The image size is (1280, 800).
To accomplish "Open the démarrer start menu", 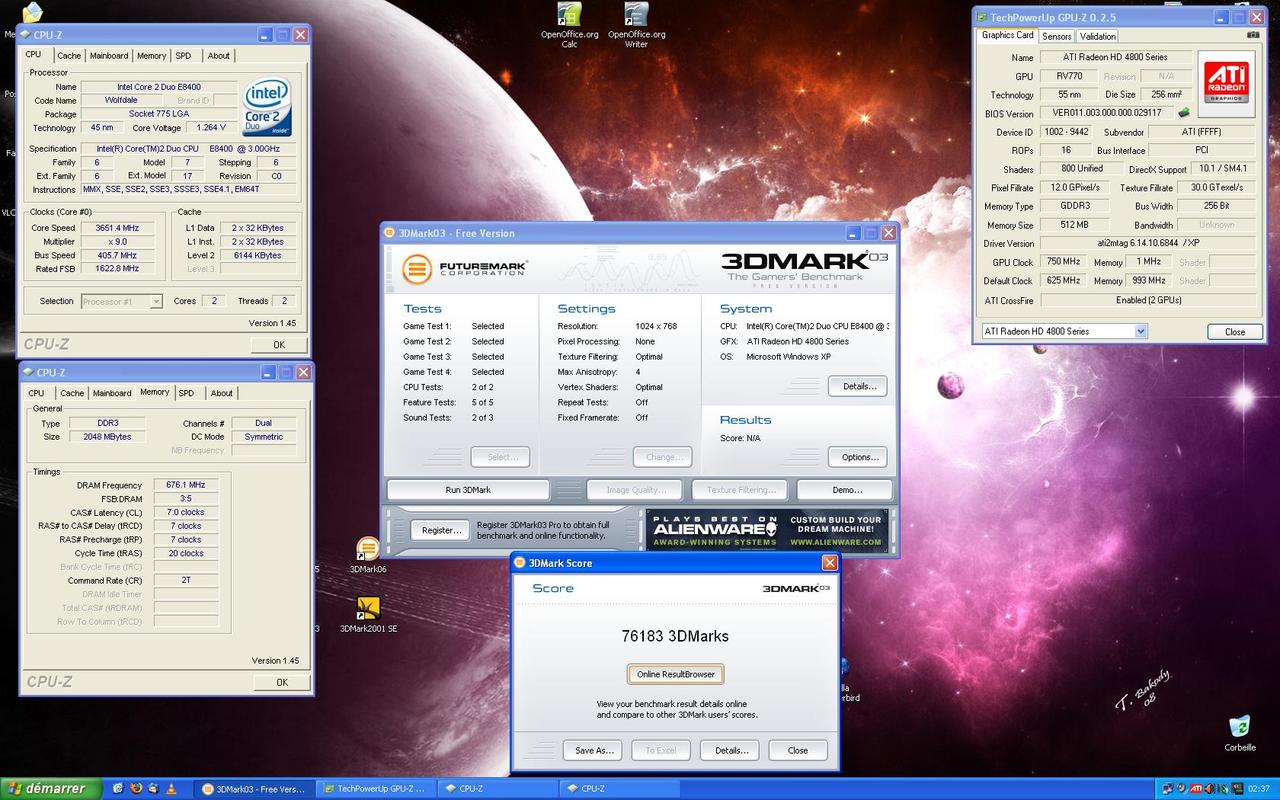I will coord(50,788).
